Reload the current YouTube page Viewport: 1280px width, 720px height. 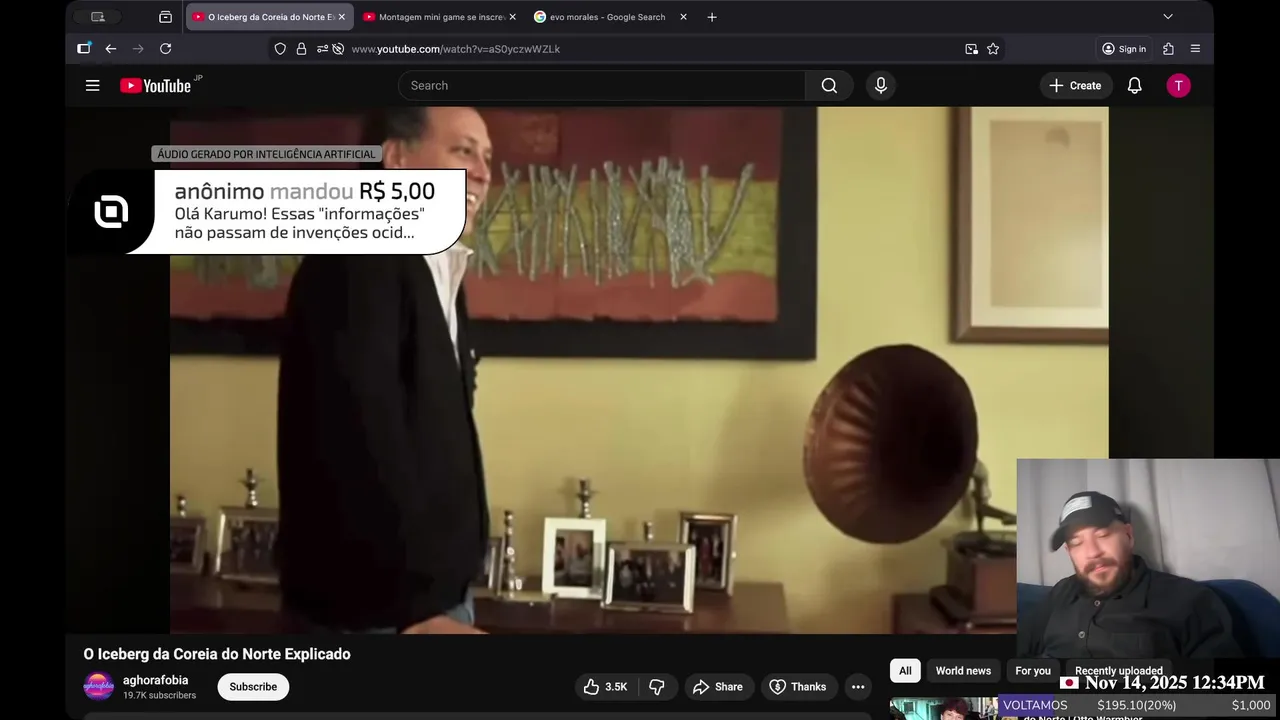166,49
